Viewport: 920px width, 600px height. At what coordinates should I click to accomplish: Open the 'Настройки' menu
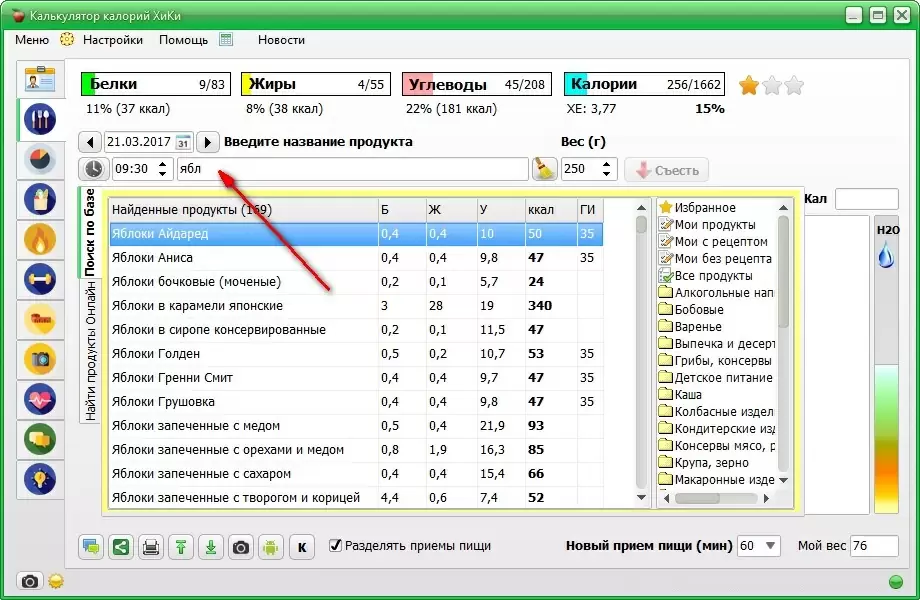(112, 40)
